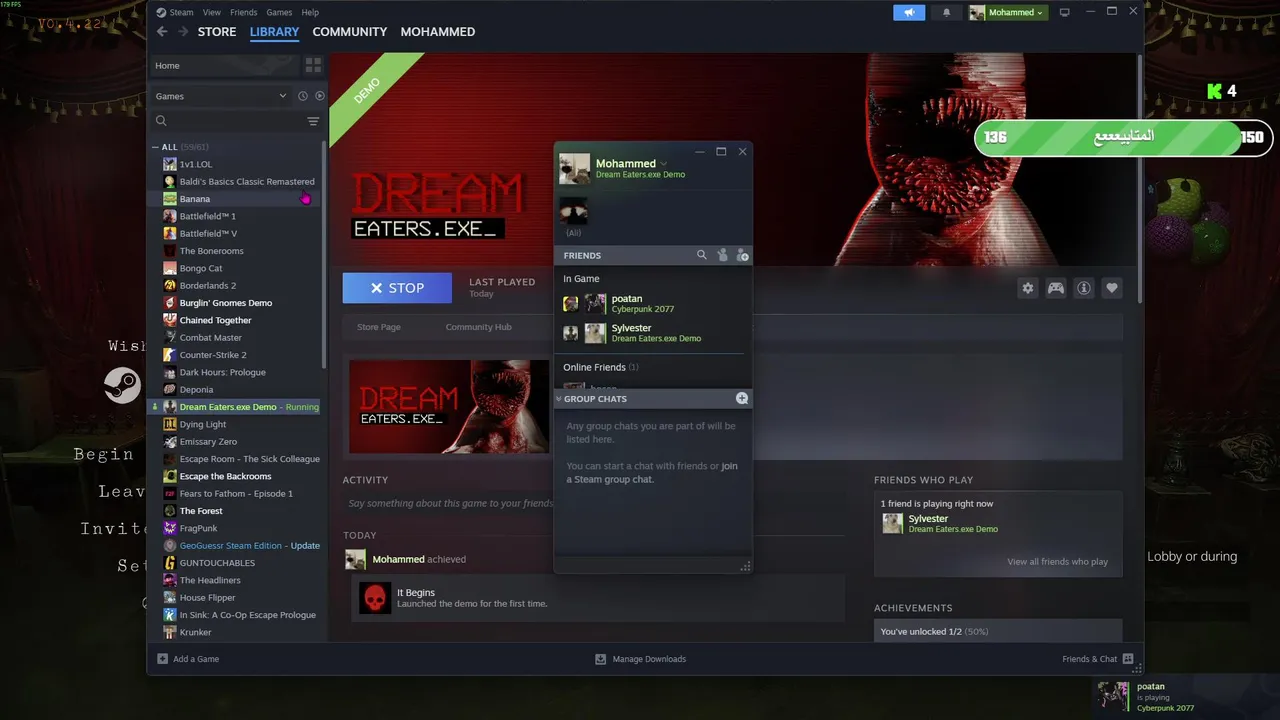Image resolution: width=1280 pixels, height=720 pixels.
Task: Stop the running game with STOP button
Action: [397, 288]
